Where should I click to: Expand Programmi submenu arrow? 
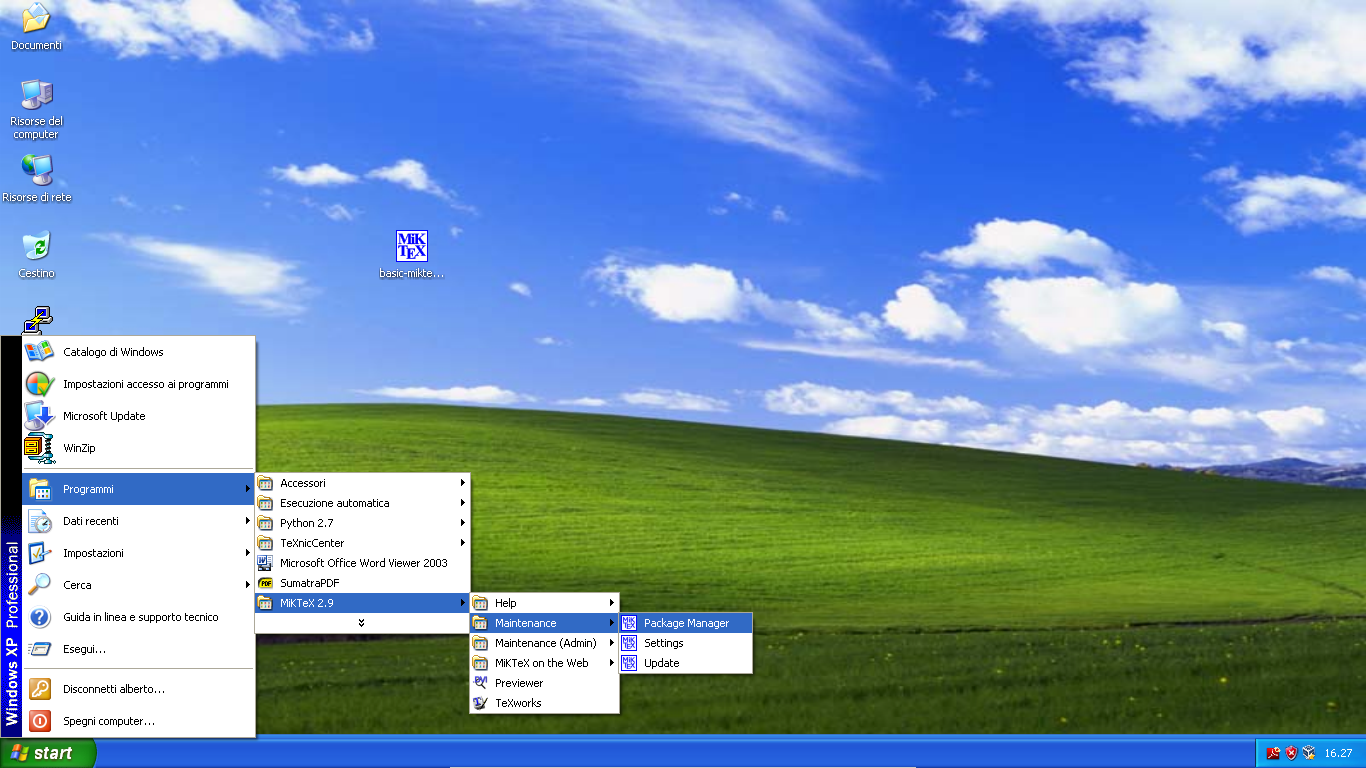click(248, 489)
